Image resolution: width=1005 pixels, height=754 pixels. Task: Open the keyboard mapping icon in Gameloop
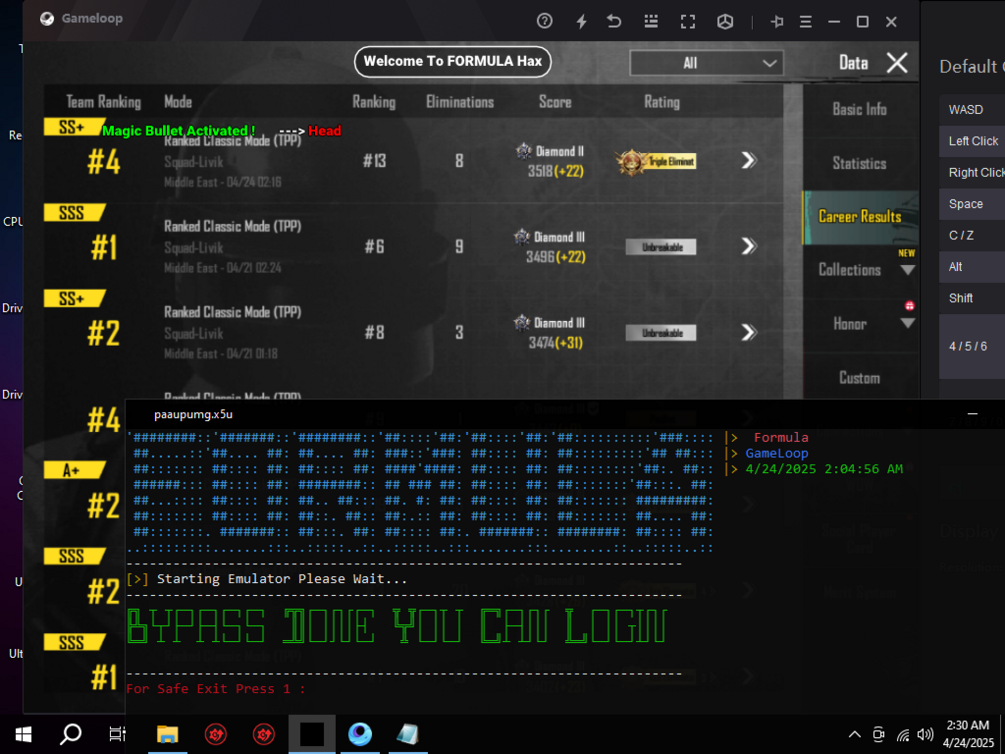pos(651,21)
